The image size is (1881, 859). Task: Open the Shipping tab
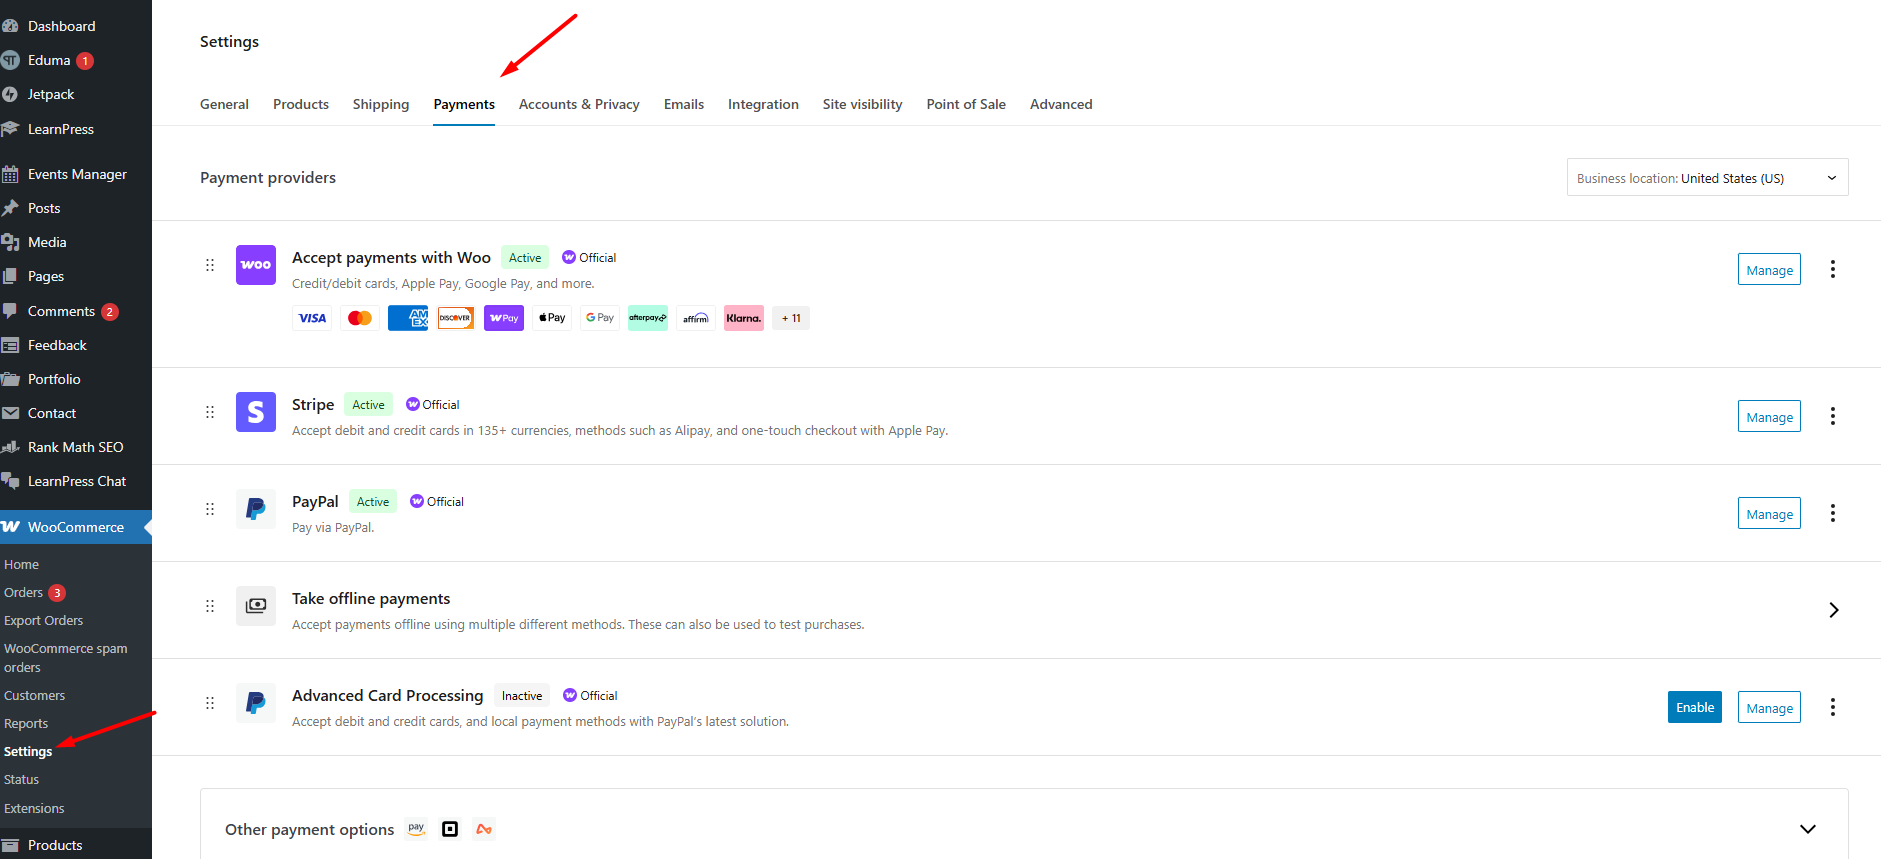click(x=381, y=104)
